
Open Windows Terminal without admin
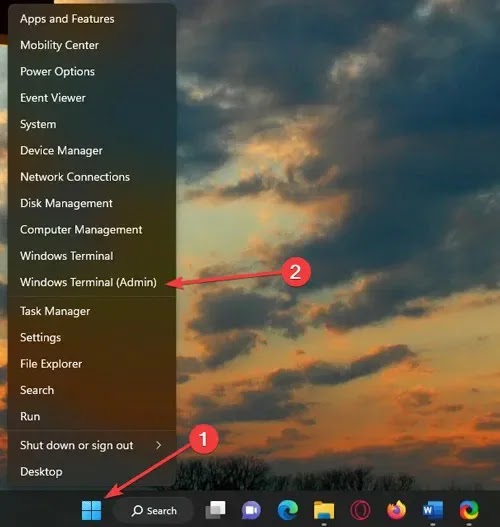(91, 256)
